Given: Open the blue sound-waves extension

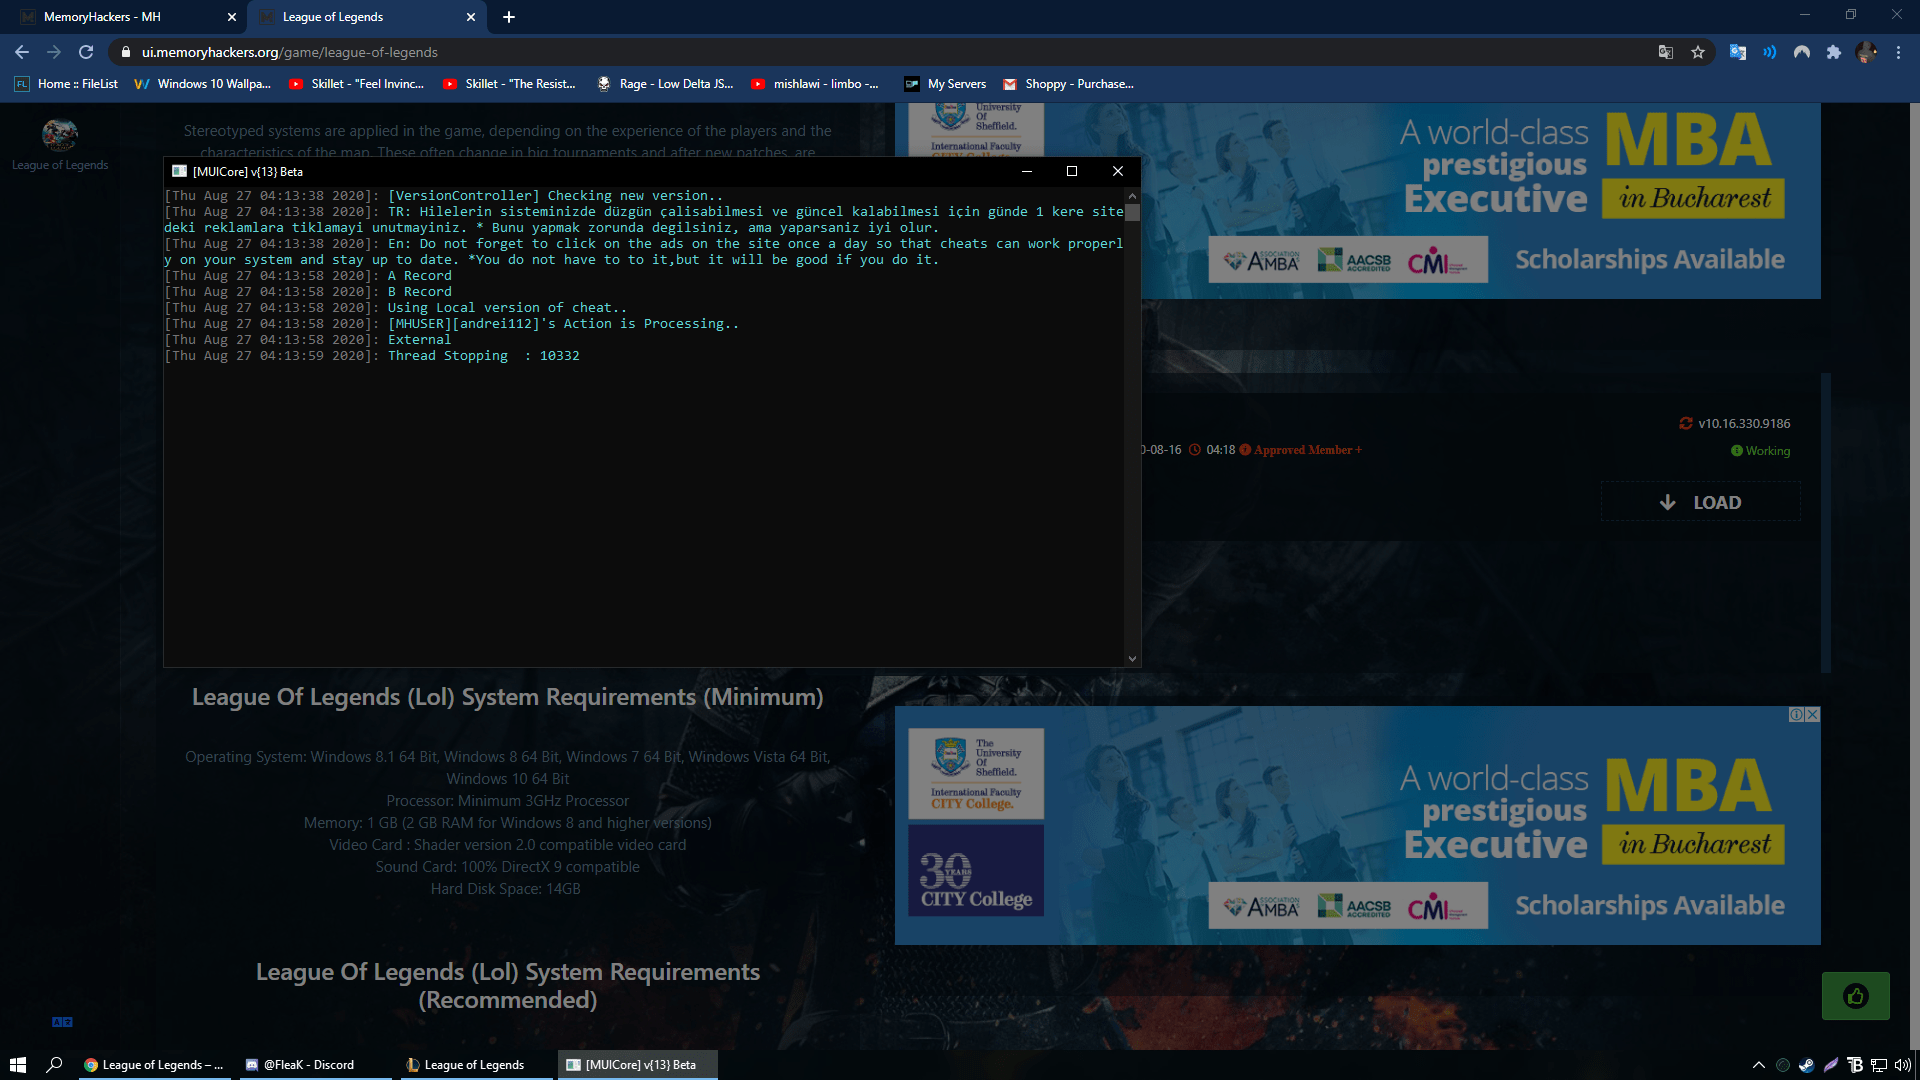Looking at the screenshot, I should 1770,52.
